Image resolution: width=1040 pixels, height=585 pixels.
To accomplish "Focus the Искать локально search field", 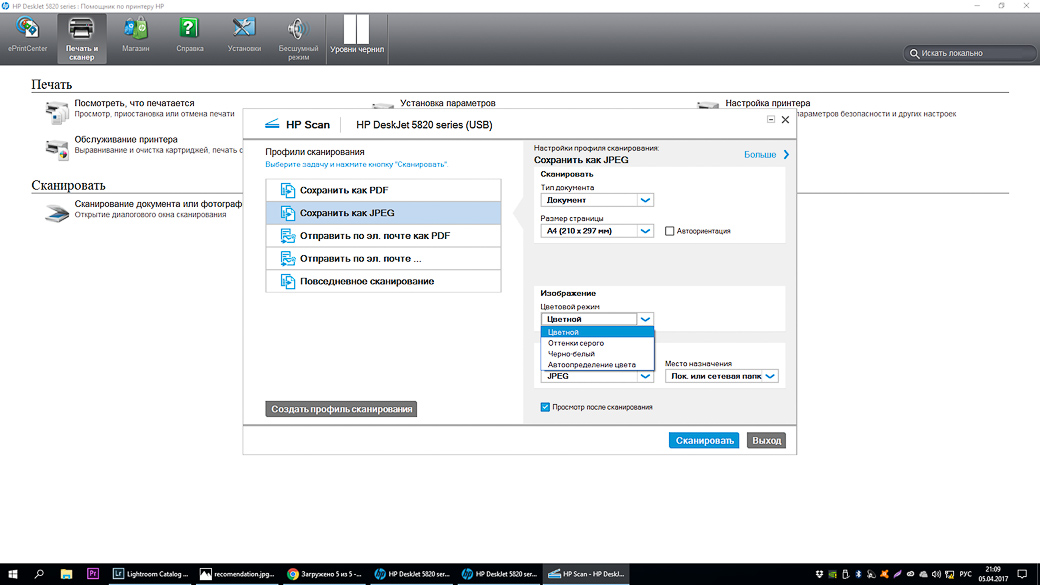I will [970, 53].
